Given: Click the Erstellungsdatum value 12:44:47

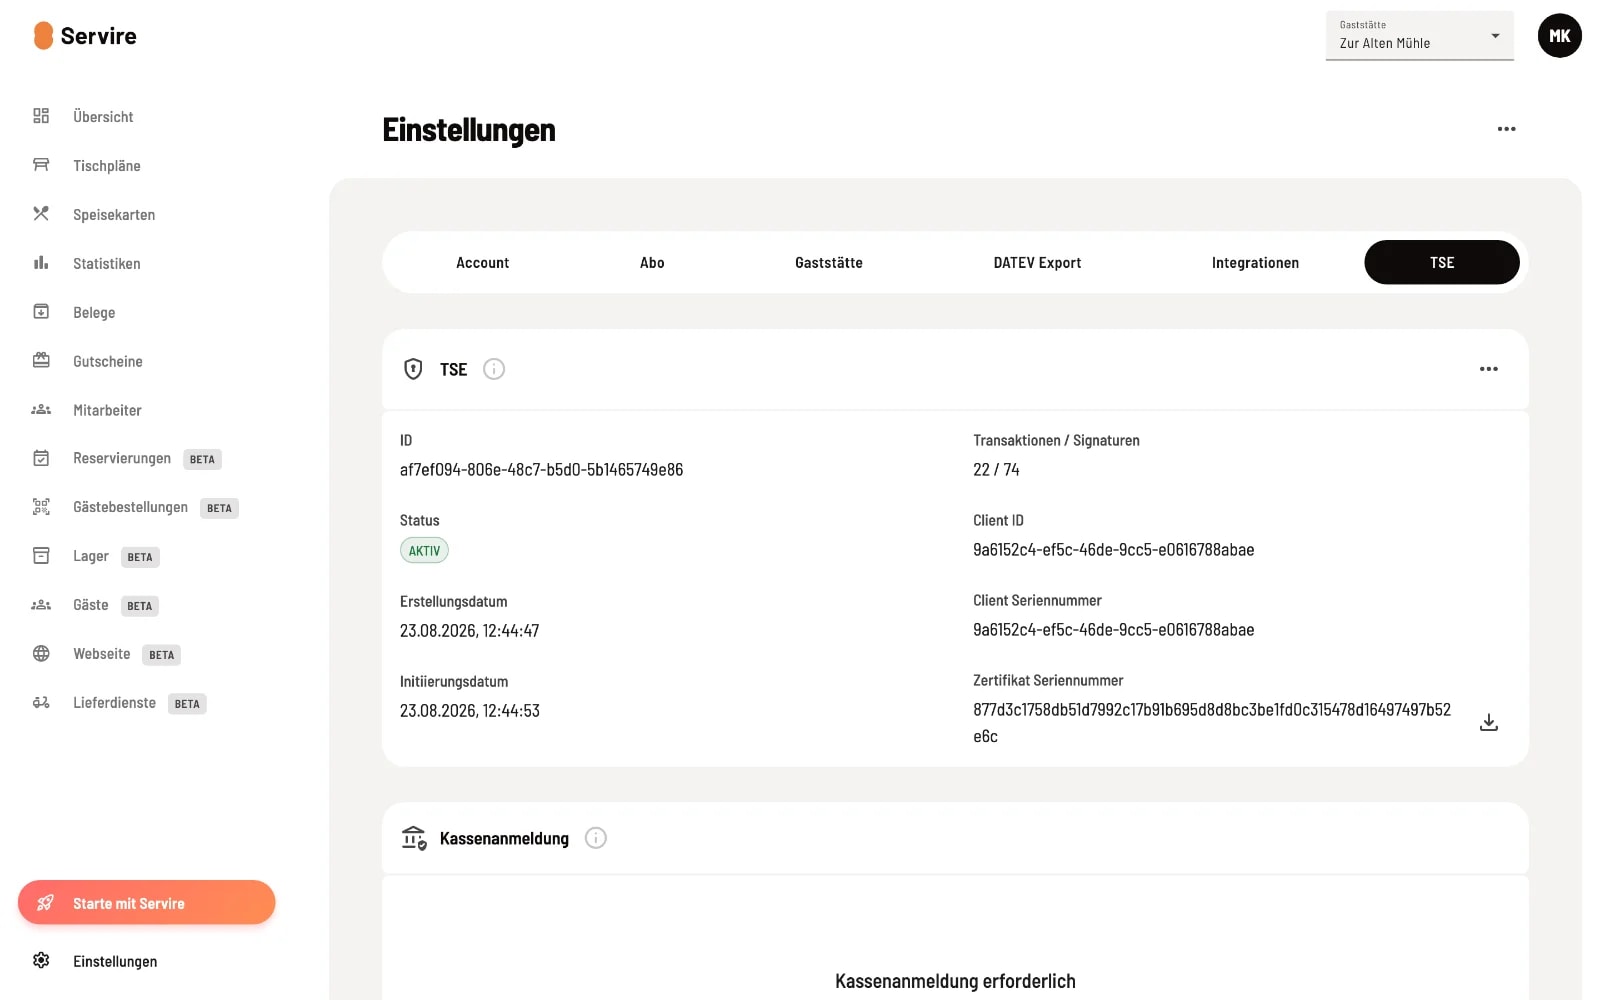Looking at the screenshot, I should coord(469,630).
